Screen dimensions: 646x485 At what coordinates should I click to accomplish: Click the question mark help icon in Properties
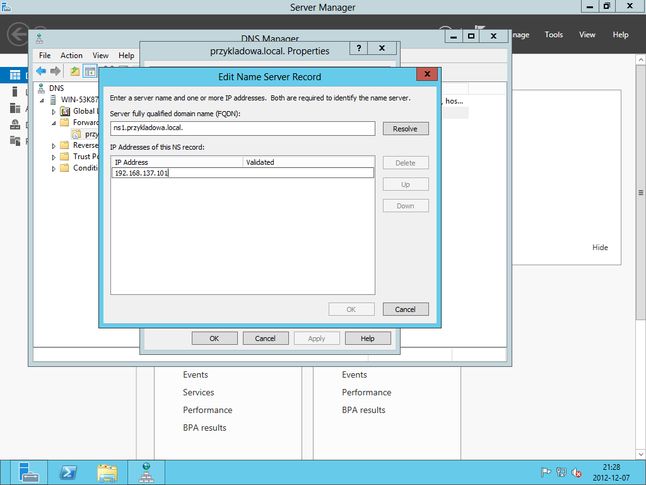pos(359,48)
